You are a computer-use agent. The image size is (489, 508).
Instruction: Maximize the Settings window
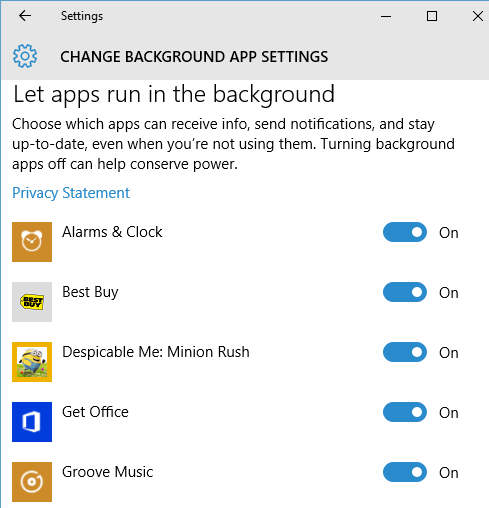pos(432,16)
